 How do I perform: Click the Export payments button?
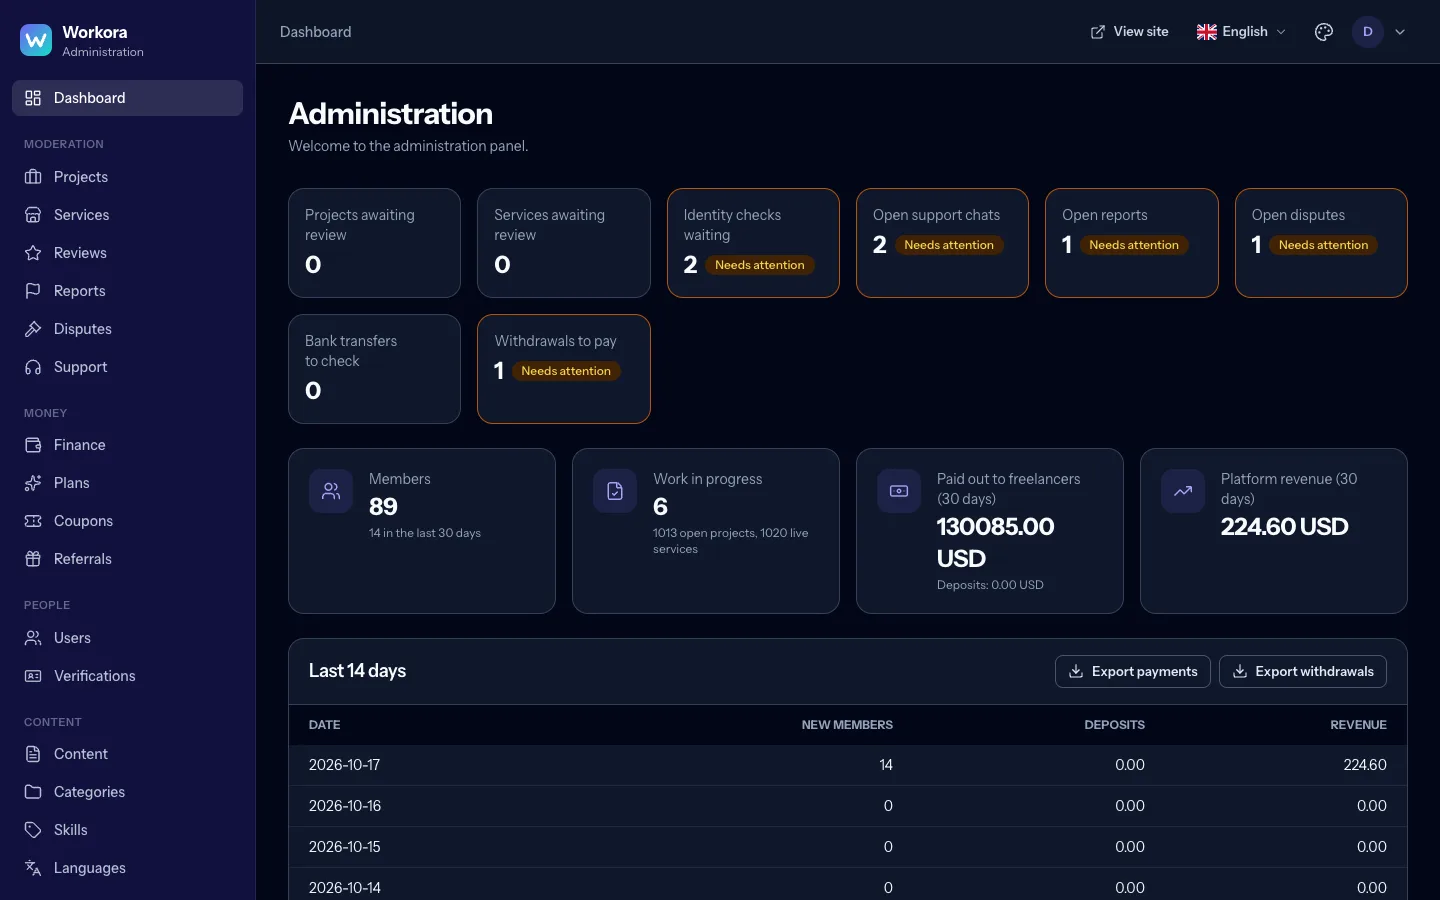point(1133,672)
